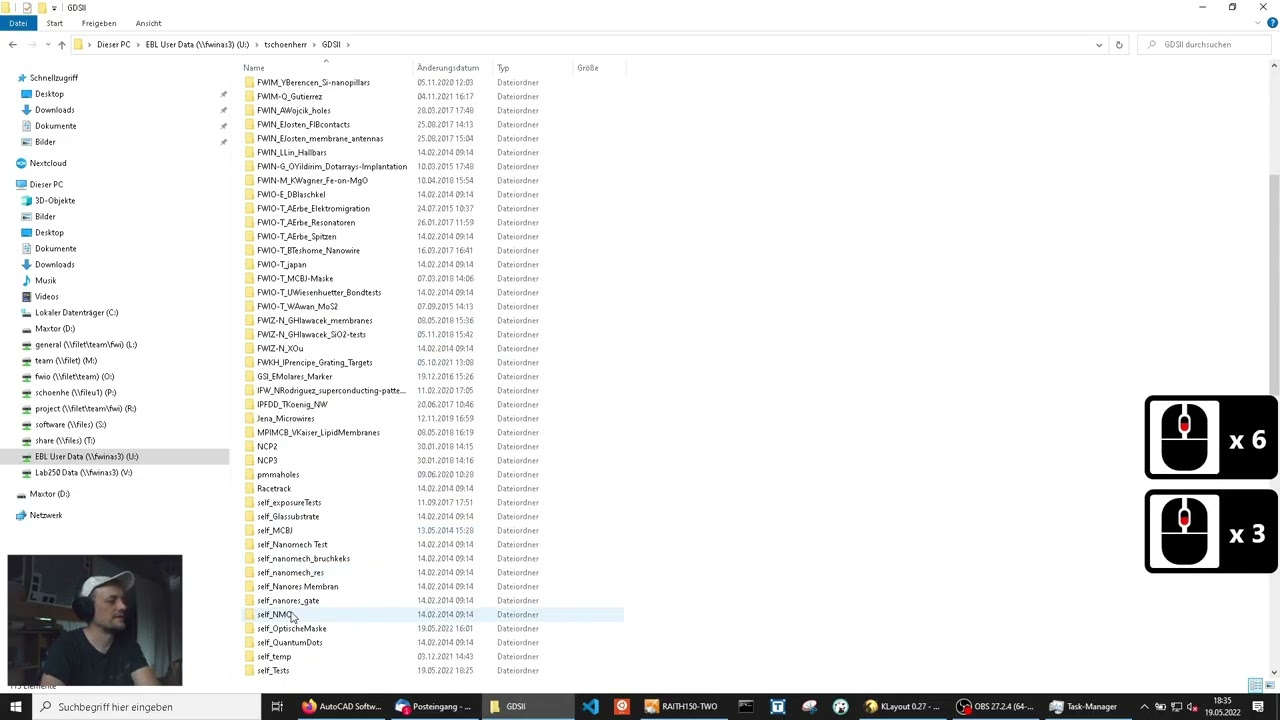Switch to large icons view at bottom right
The image size is (1280, 720).
pos(1268,685)
